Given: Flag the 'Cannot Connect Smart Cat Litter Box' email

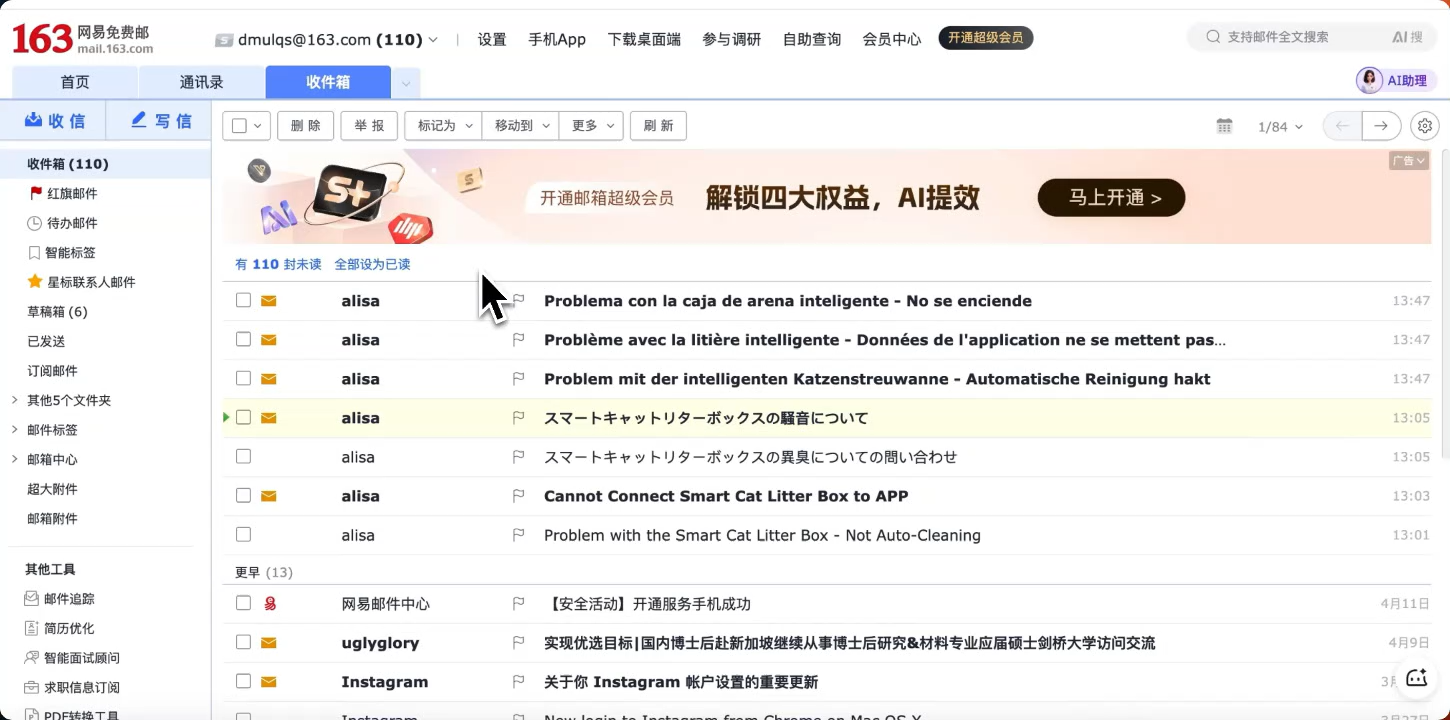Looking at the screenshot, I should pyautogui.click(x=518, y=495).
